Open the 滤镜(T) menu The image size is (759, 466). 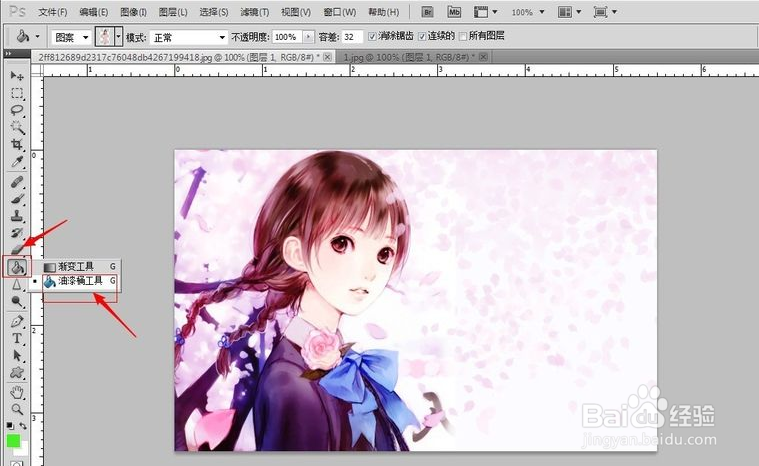[x=255, y=12]
